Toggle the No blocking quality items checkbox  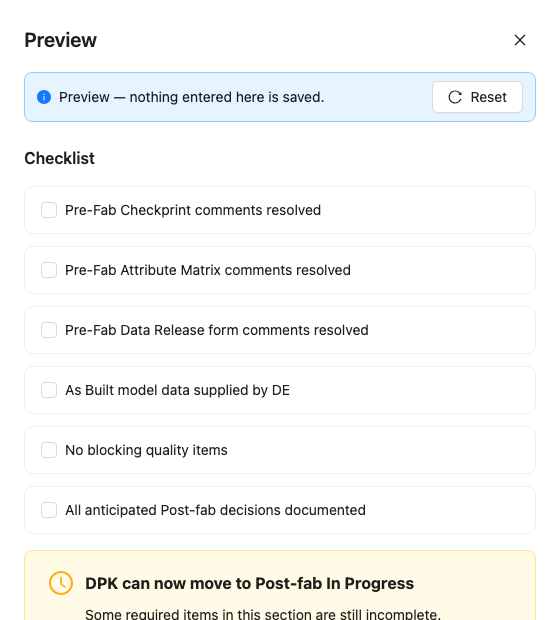tap(49, 450)
